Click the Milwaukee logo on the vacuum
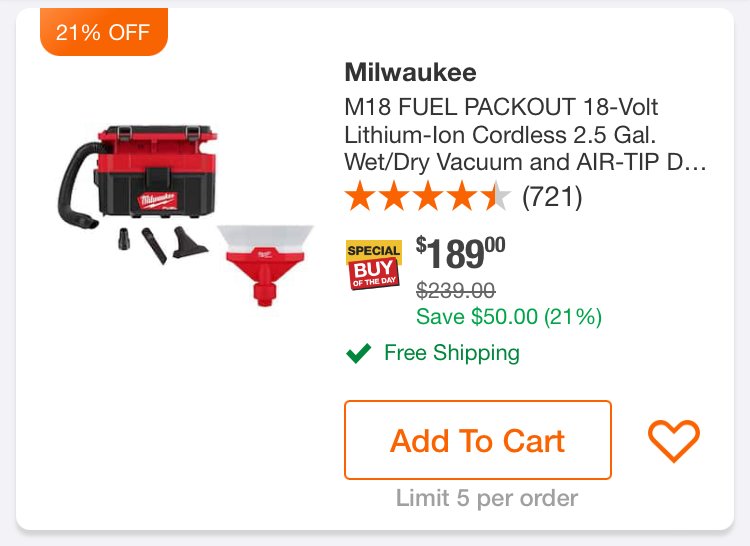750x546 pixels. (x=158, y=200)
